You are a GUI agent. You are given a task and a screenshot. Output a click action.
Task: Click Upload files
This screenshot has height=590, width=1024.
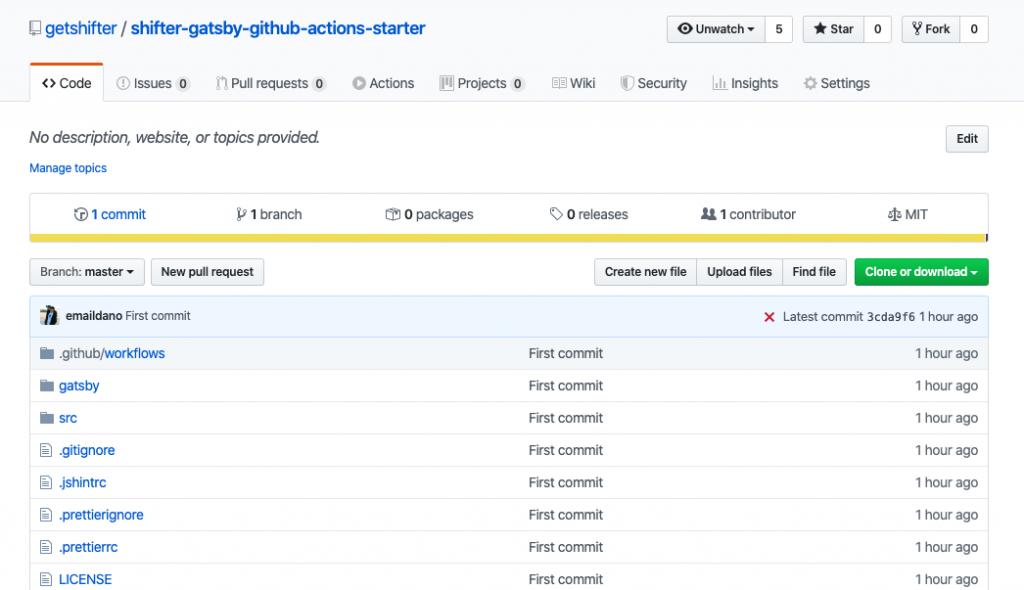click(739, 272)
